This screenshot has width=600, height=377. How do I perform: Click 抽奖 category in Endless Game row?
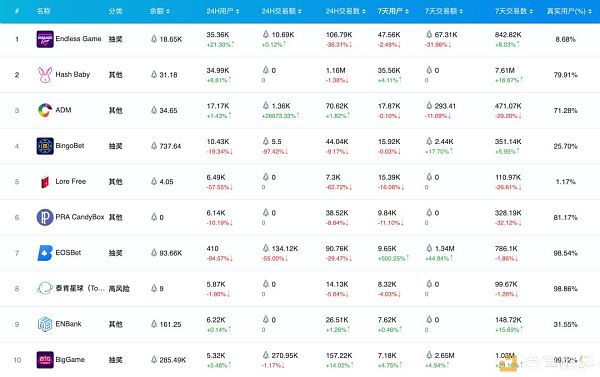coord(116,39)
